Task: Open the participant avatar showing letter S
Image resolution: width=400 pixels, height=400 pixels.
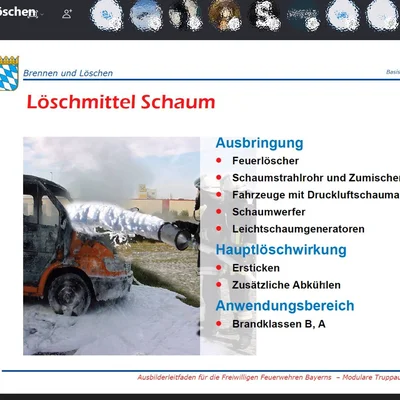Action: (x=265, y=15)
